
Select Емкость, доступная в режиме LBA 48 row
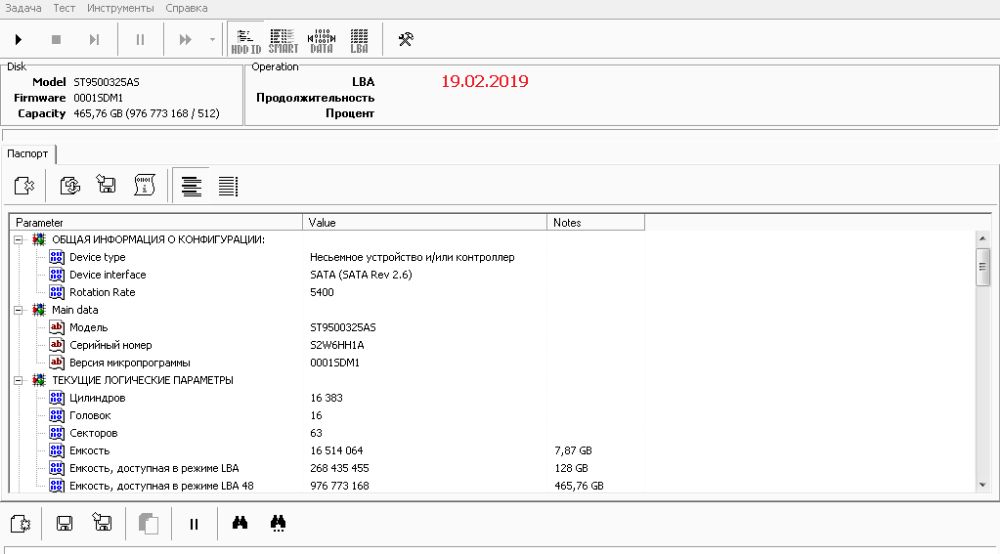(327, 486)
